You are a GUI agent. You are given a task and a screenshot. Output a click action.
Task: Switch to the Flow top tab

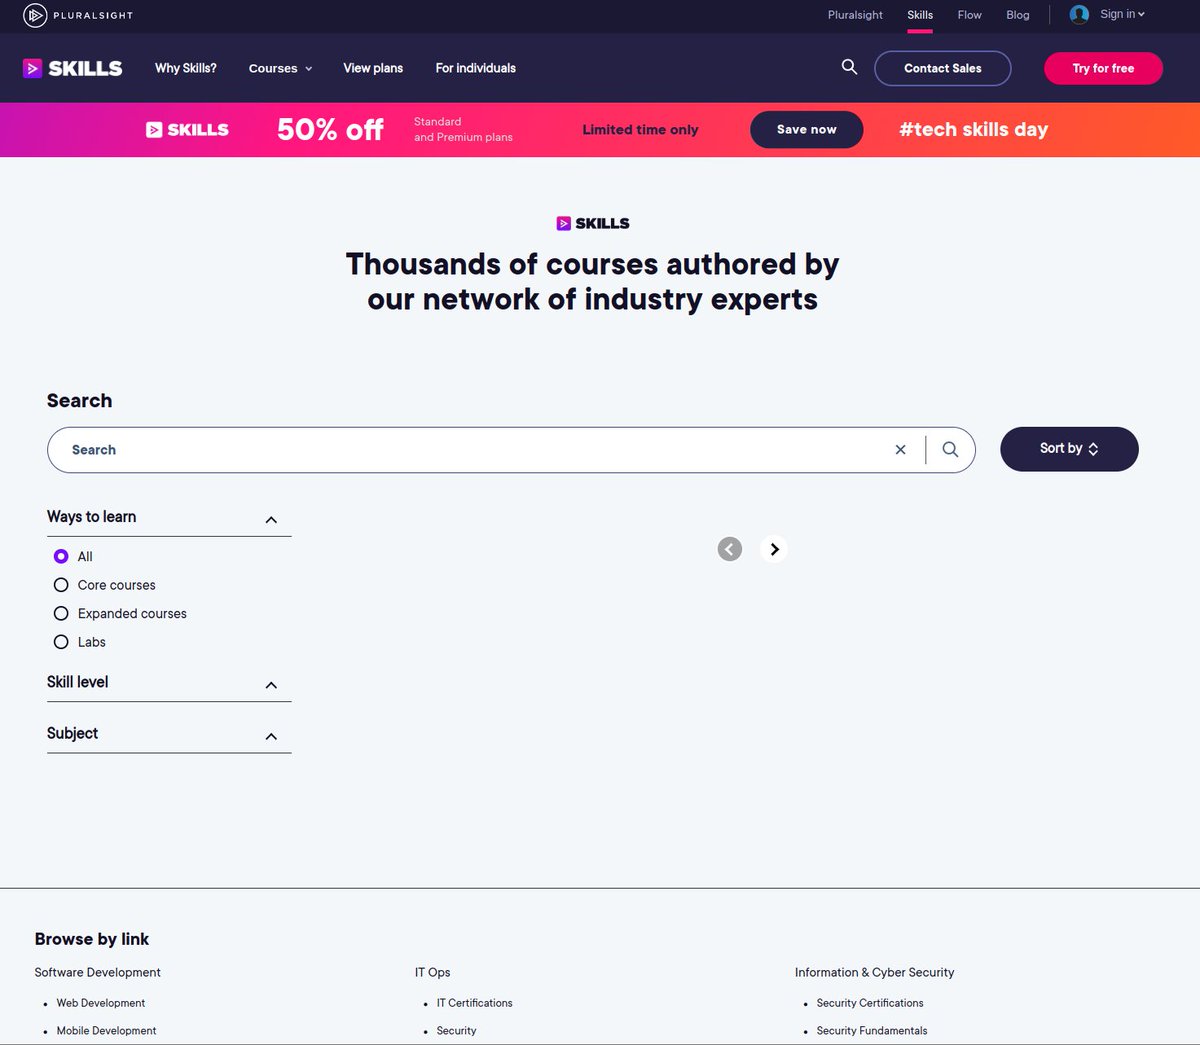(969, 15)
